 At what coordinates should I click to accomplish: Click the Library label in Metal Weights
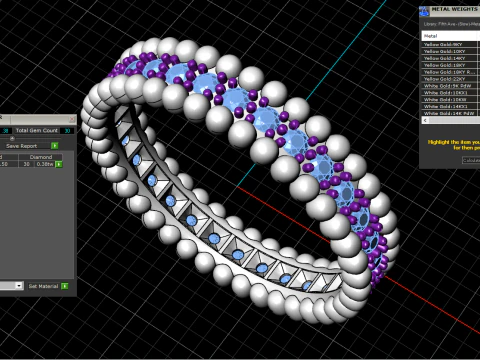tap(452, 24)
